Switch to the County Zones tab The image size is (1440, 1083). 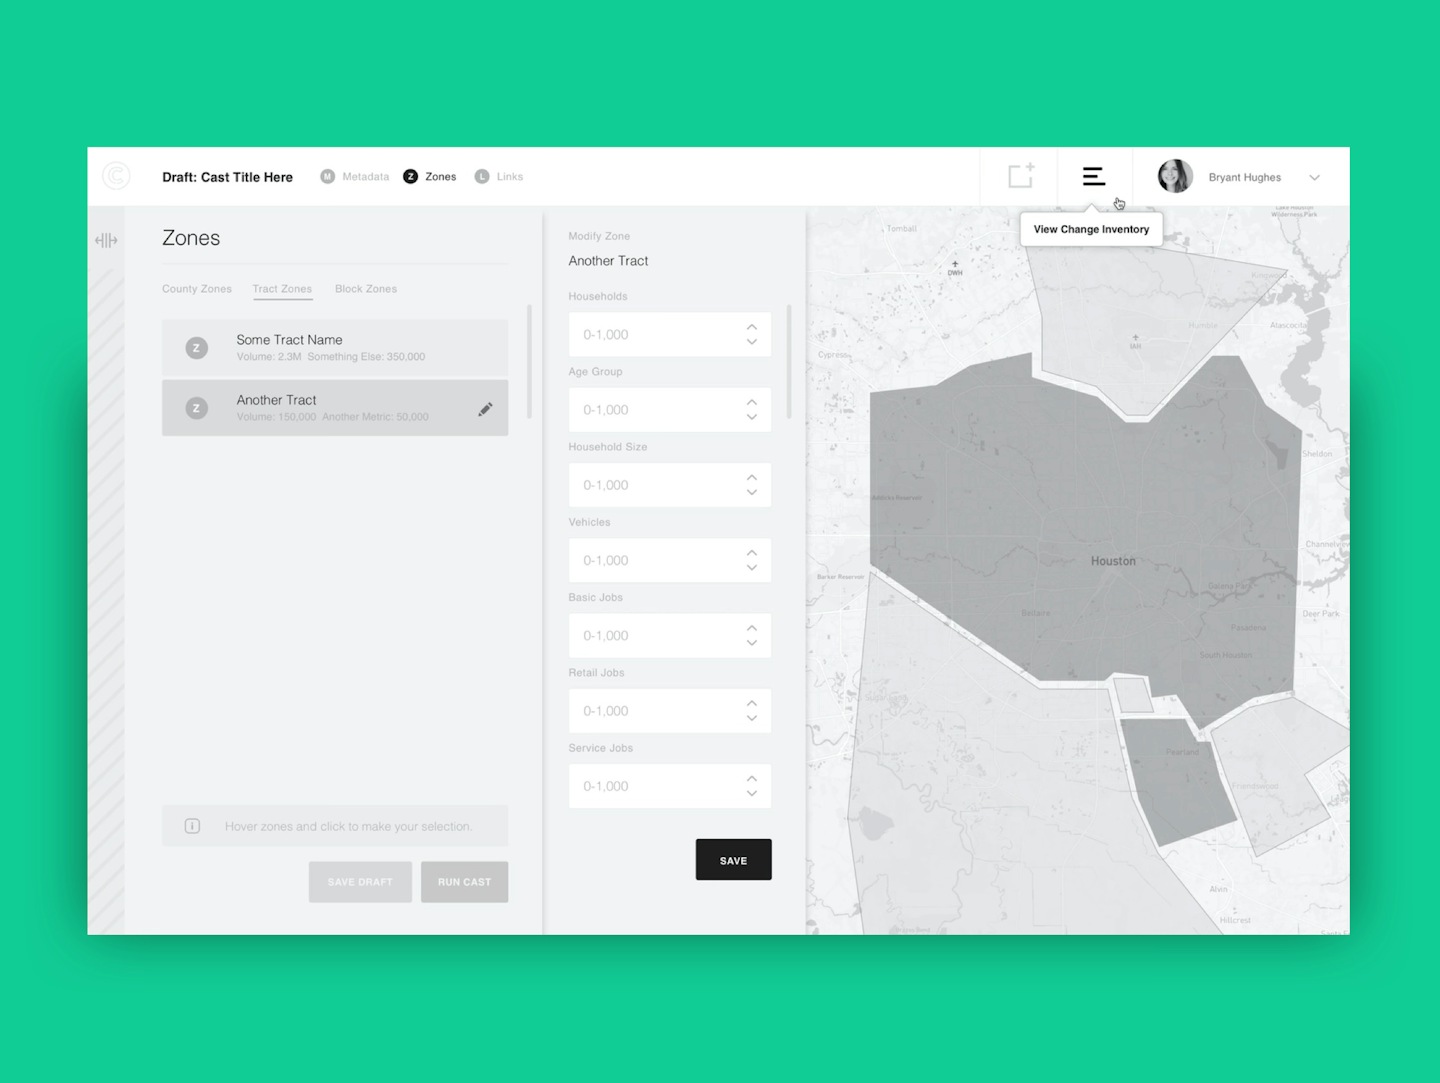[x=196, y=289]
